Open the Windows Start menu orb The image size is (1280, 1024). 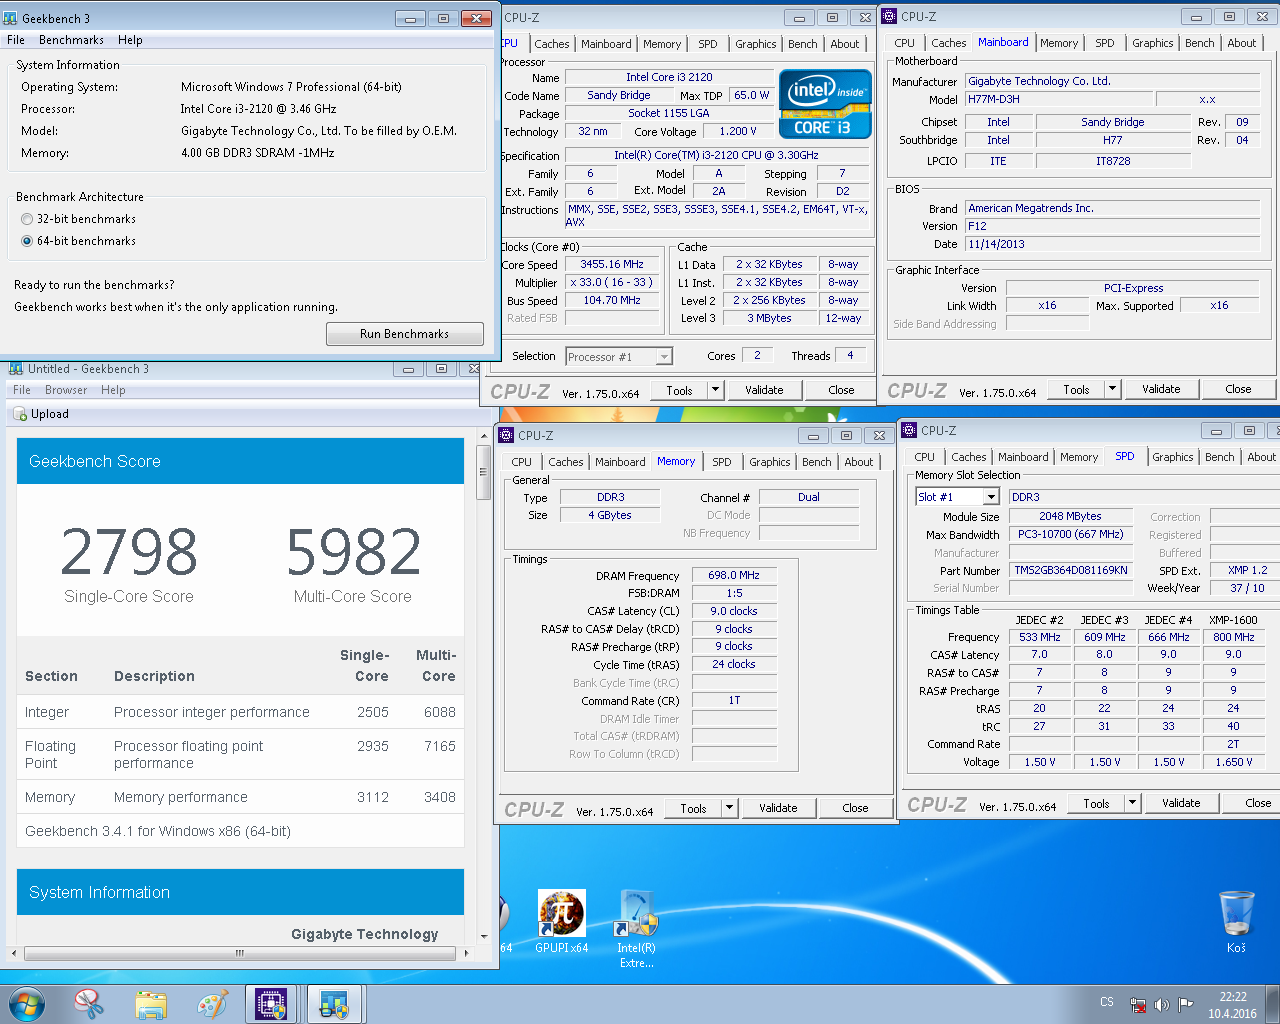(x=26, y=1004)
